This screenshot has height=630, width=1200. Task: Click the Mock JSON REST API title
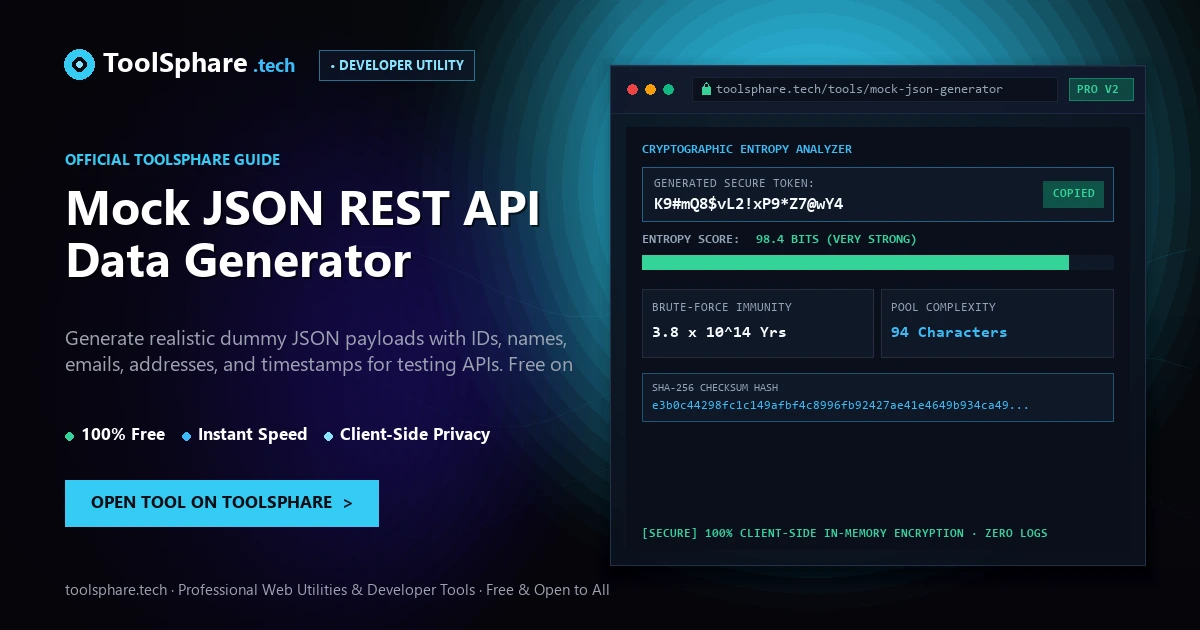pos(303,209)
